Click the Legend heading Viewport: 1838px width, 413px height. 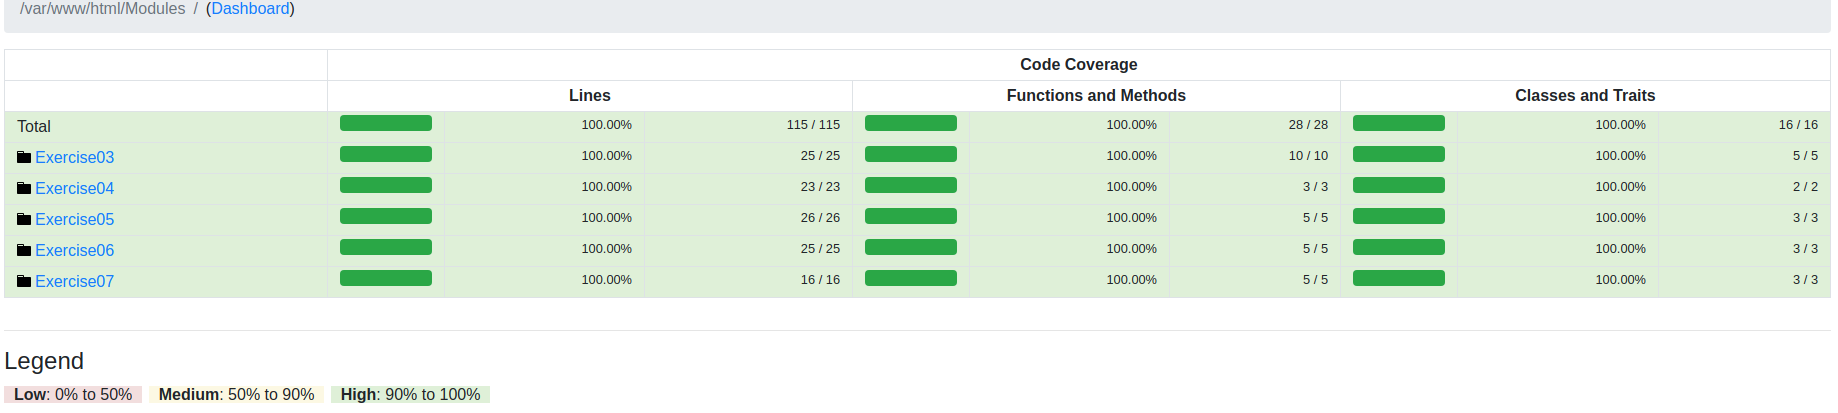click(44, 361)
